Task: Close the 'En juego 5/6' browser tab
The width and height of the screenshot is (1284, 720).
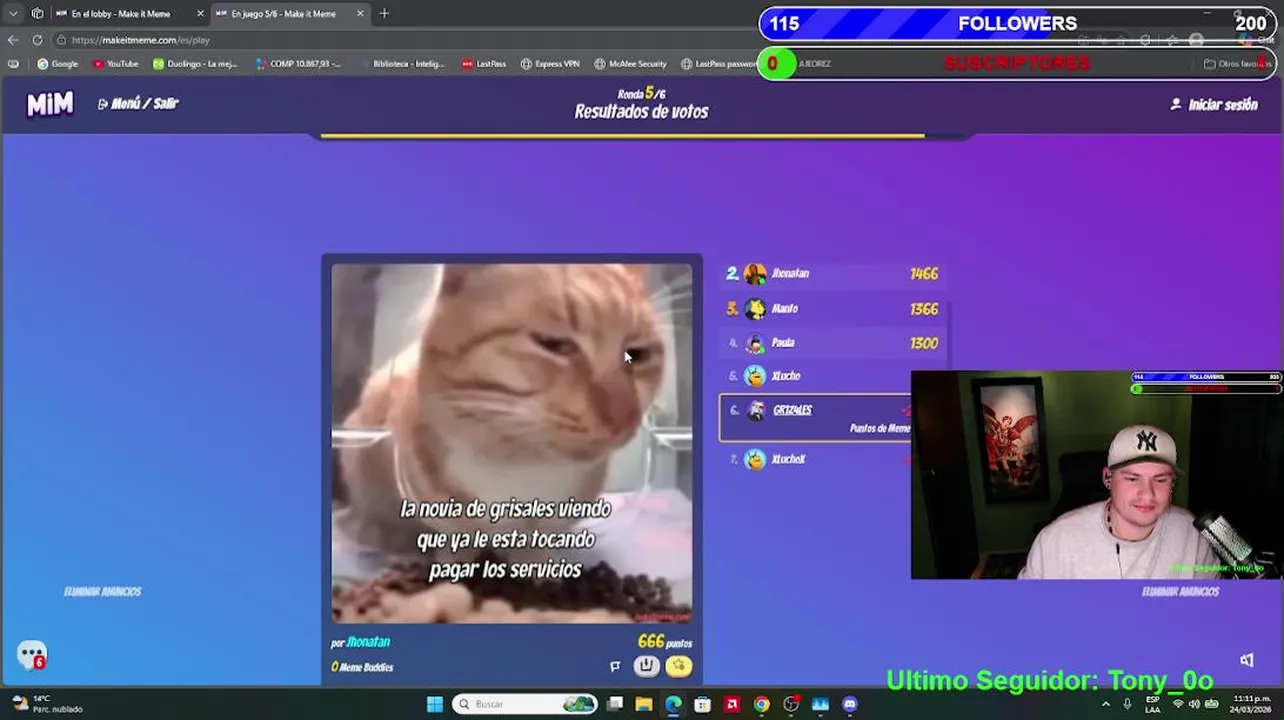Action: 360,14
